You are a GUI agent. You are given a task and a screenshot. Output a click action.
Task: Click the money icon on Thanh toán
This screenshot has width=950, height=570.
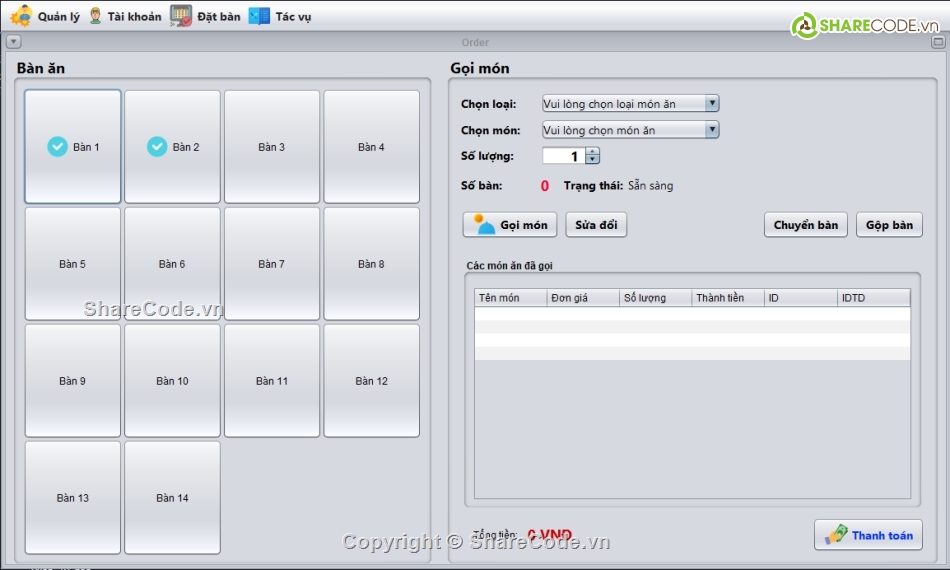tap(836, 535)
